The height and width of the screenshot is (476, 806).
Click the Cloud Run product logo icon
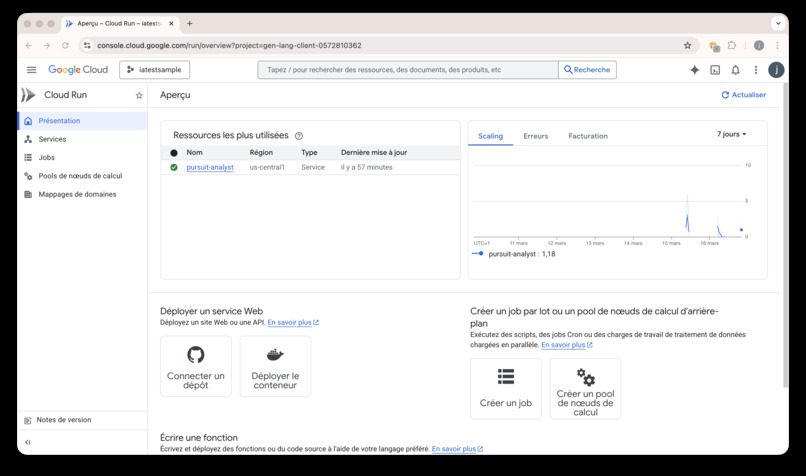point(28,95)
